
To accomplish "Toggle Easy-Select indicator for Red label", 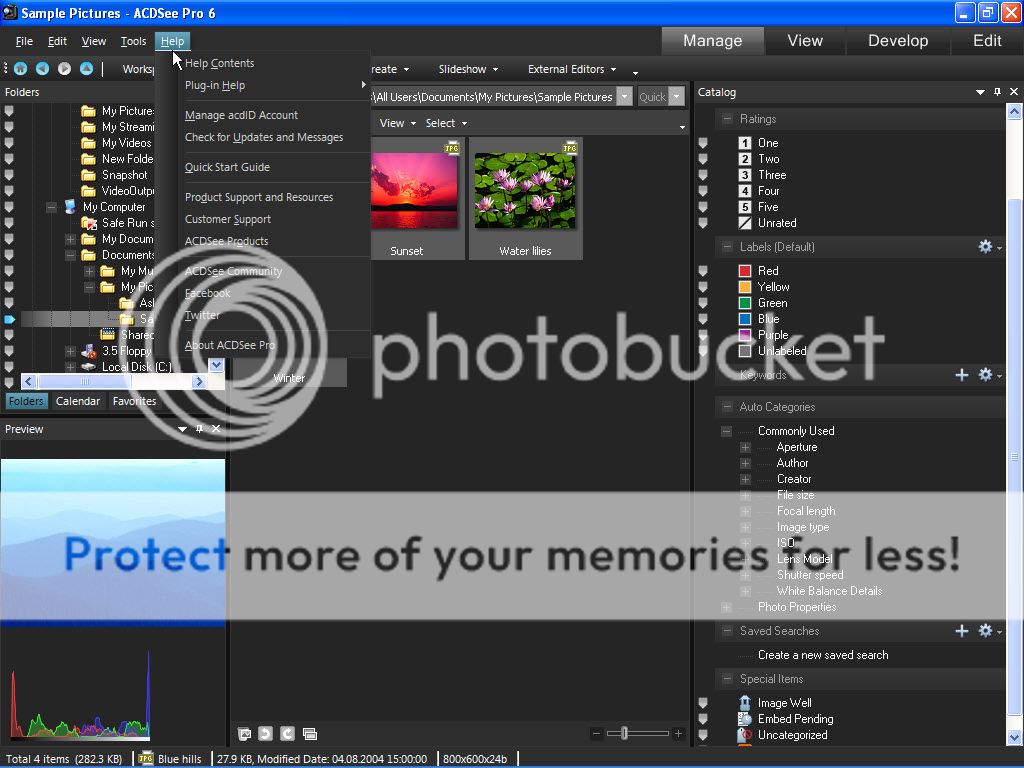I will 703,270.
